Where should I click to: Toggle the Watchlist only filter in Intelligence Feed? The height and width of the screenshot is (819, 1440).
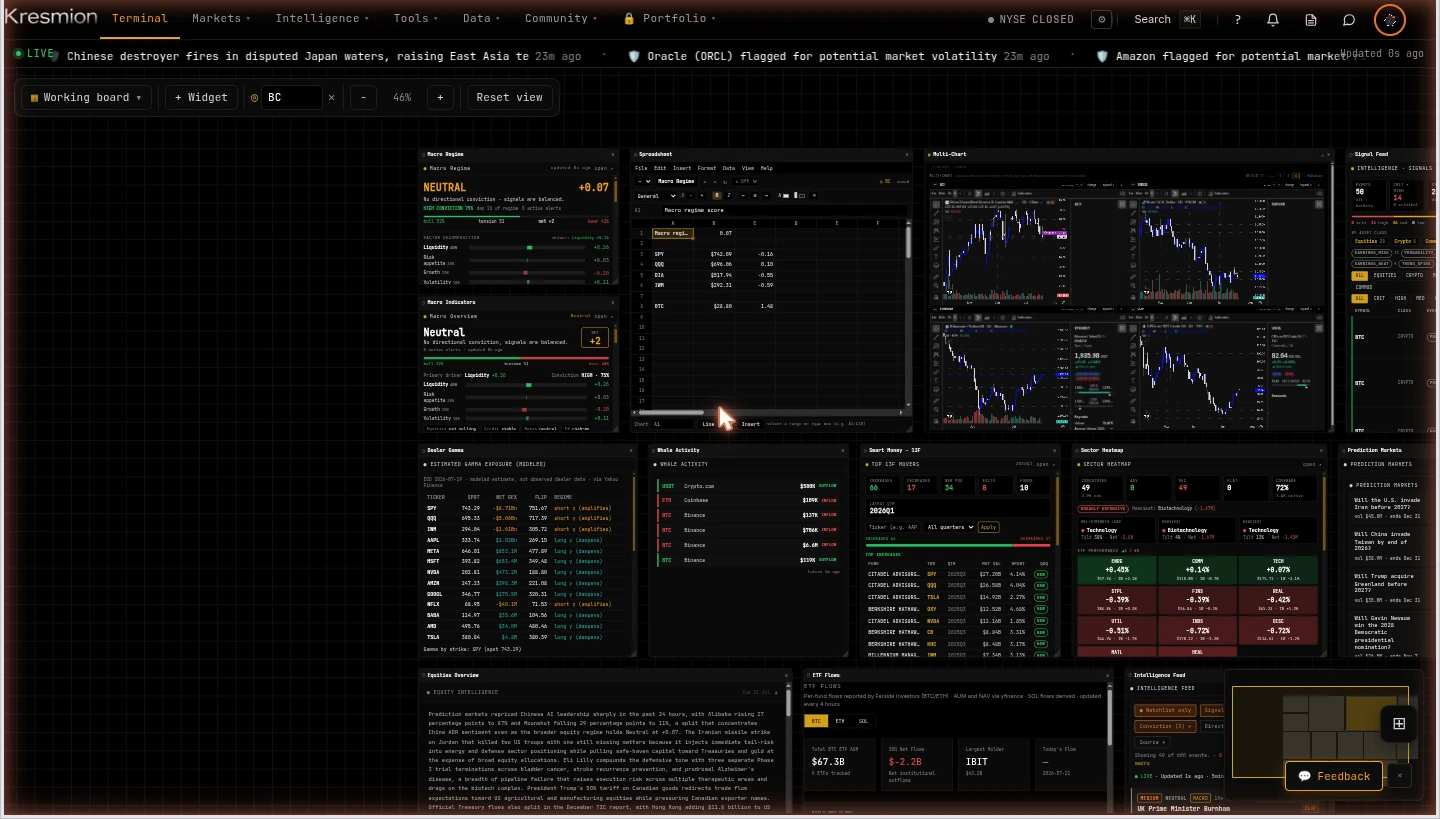click(1165, 710)
